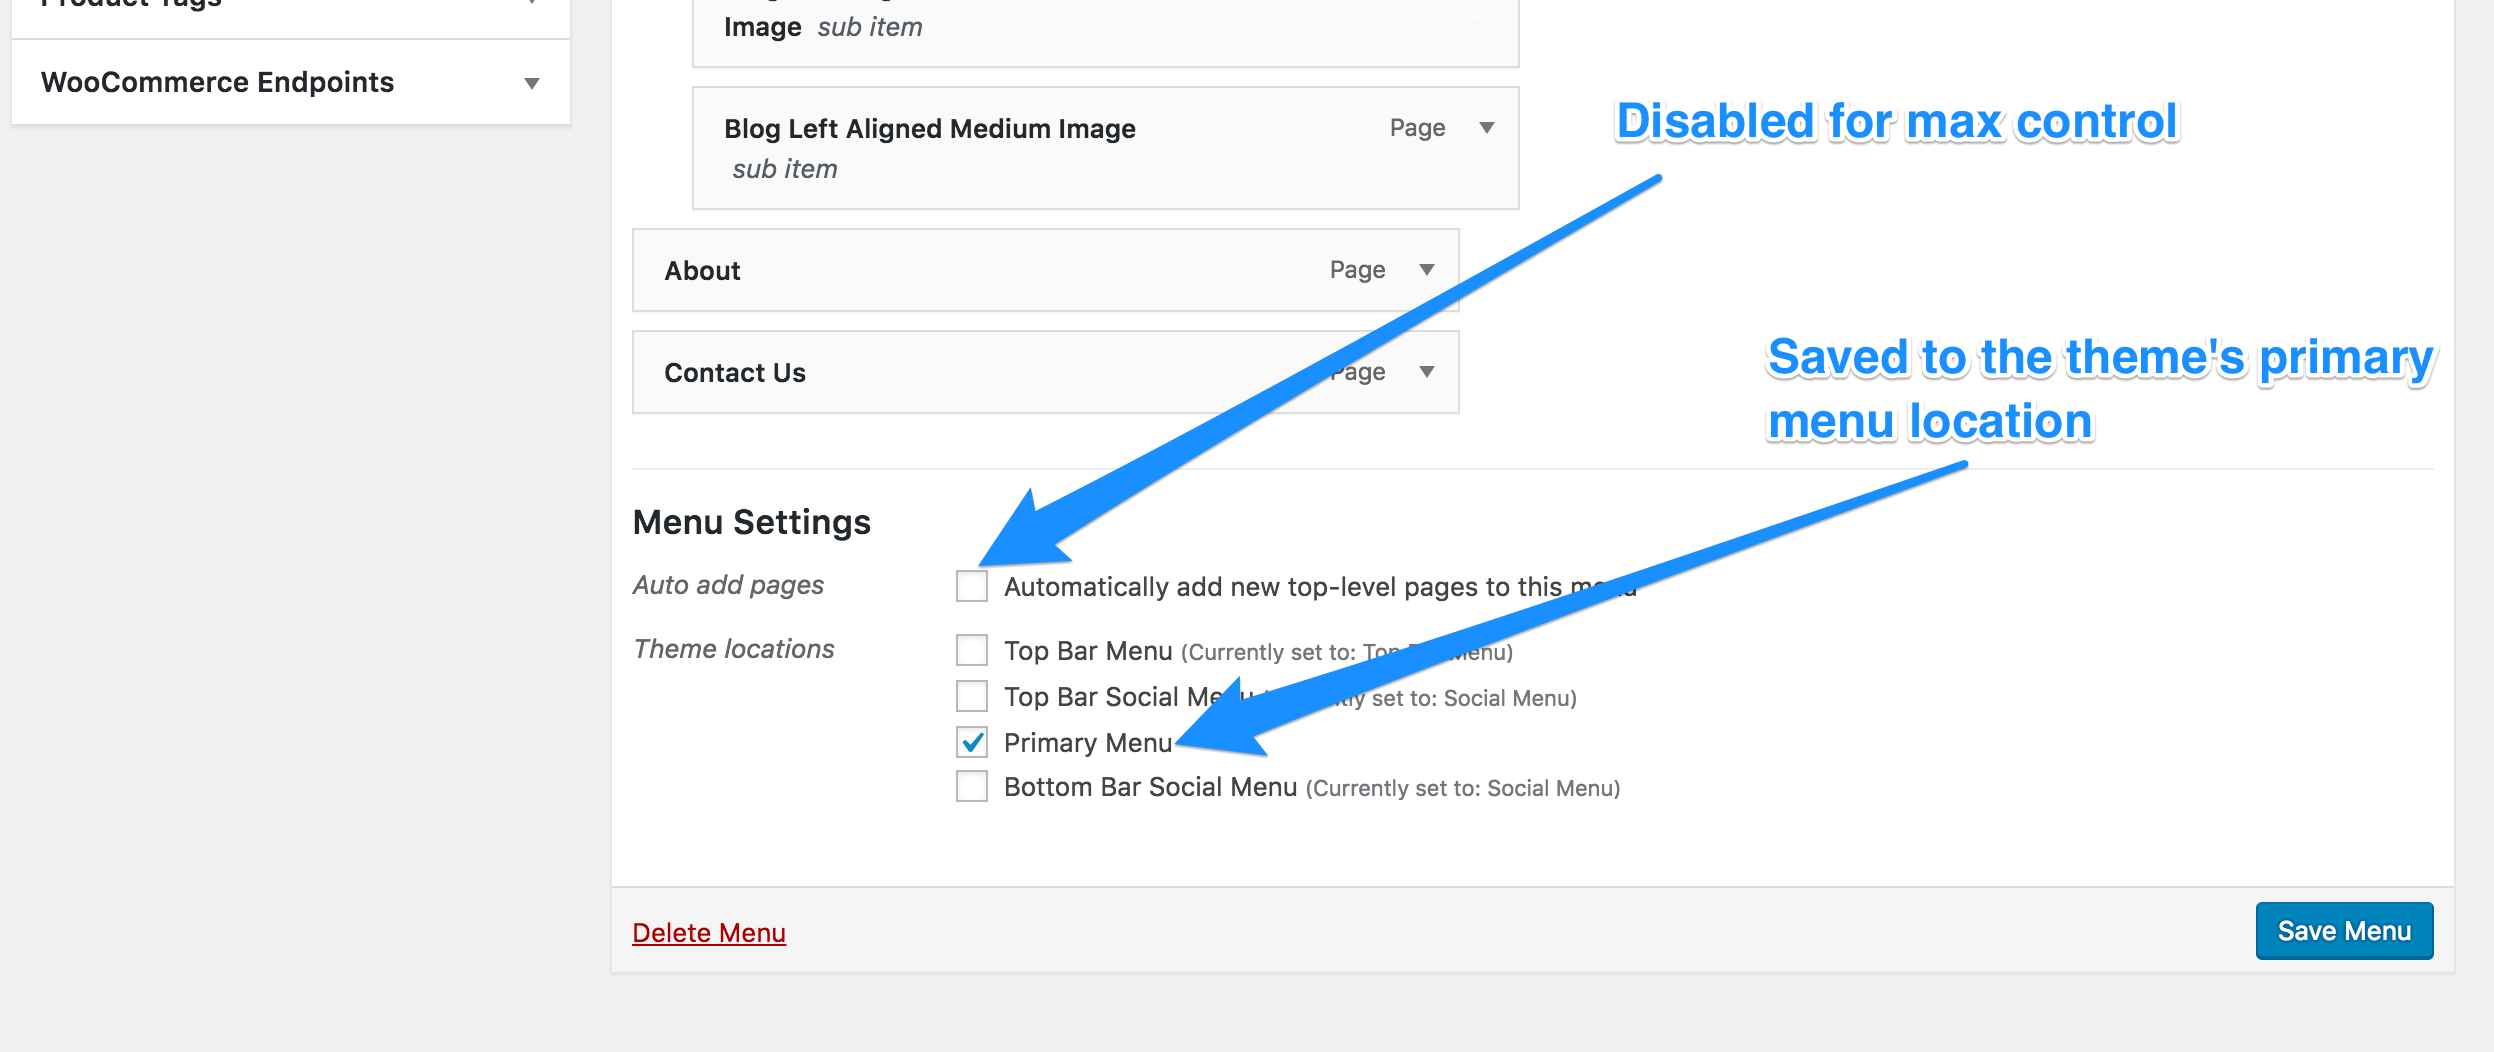This screenshot has height=1052, width=2494.
Task: Expand the Contact Us item arrow
Action: pyautogui.click(x=1427, y=372)
